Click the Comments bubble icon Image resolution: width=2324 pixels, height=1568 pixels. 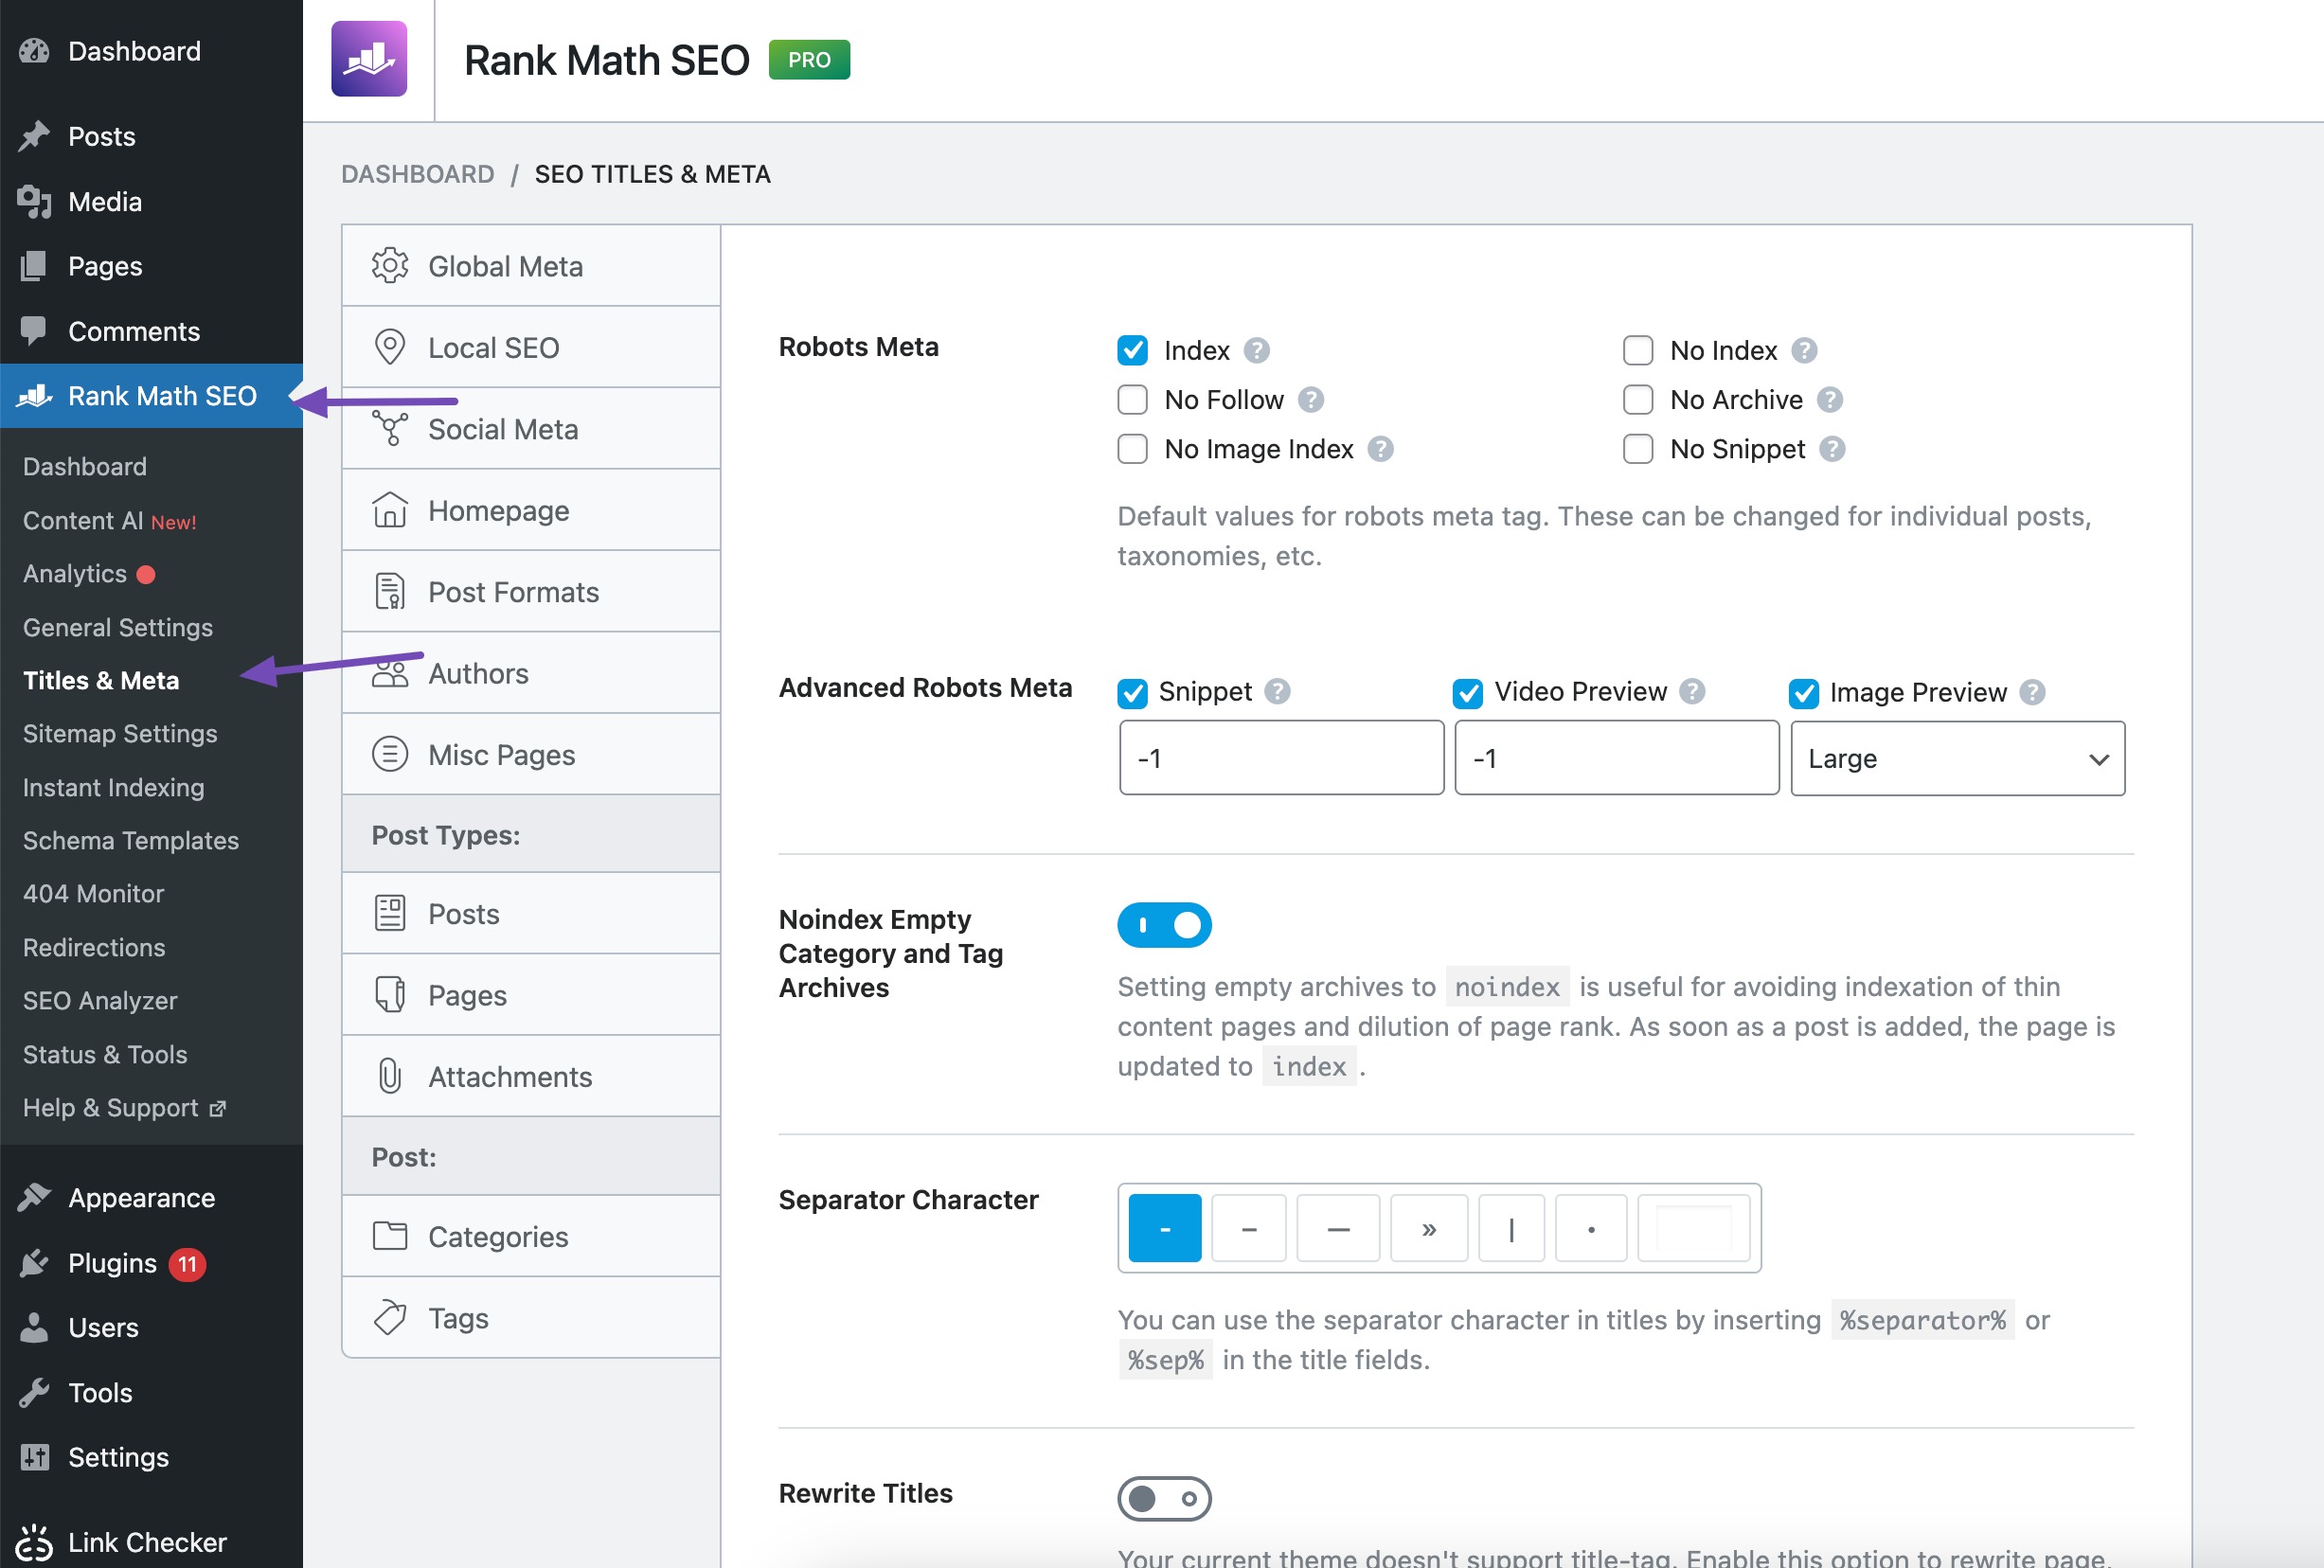[x=34, y=331]
